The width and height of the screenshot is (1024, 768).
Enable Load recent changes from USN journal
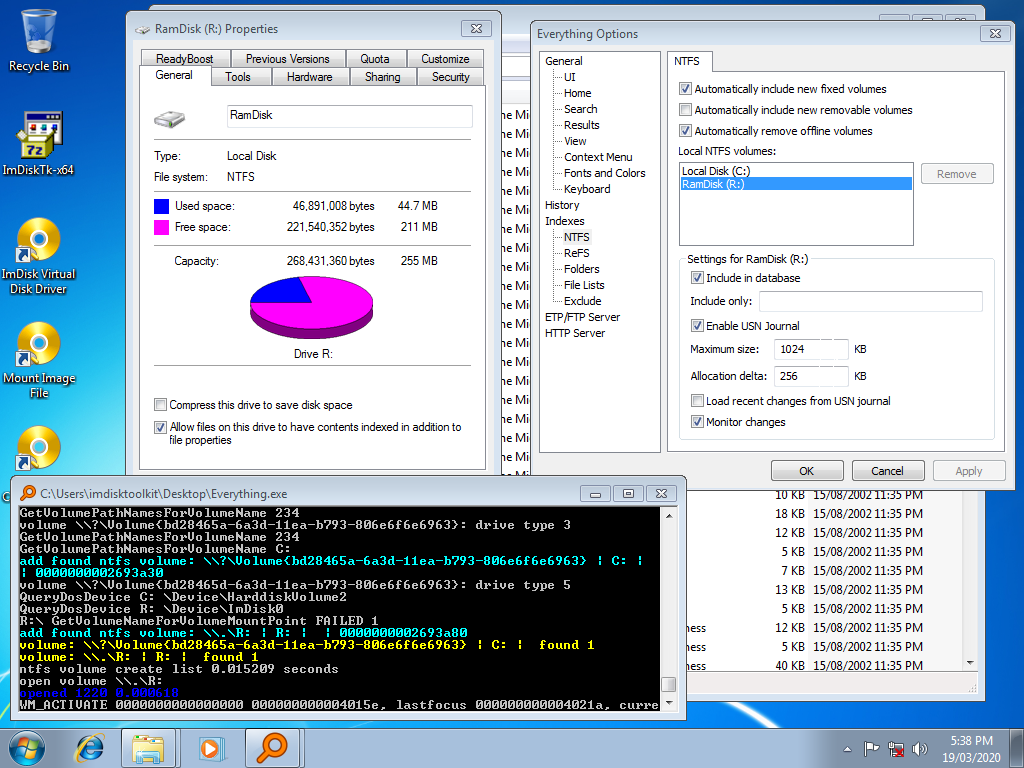tap(697, 400)
